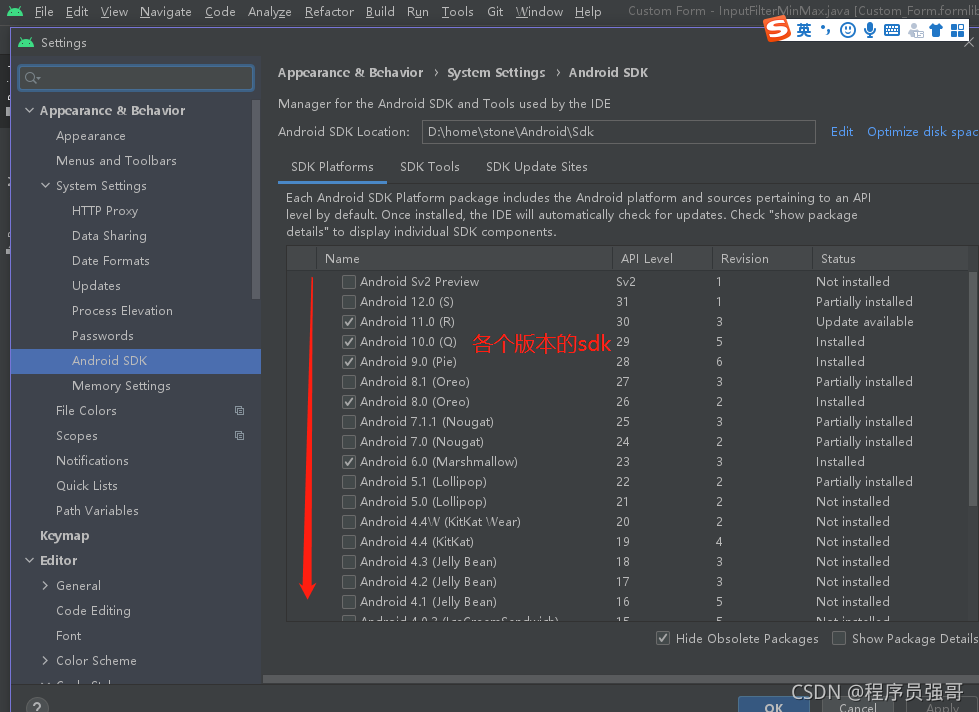Click the horizontal scrollbar below the SDK panel
Image resolution: width=979 pixels, height=712 pixels.
pos(621,678)
